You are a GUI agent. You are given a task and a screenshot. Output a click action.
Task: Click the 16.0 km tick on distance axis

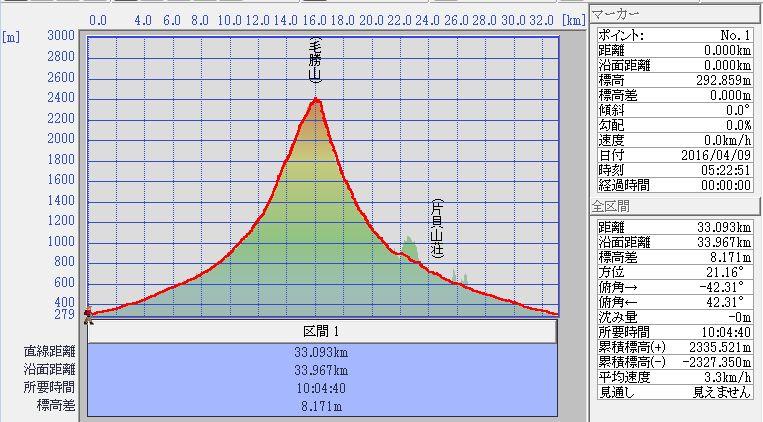tap(315, 19)
